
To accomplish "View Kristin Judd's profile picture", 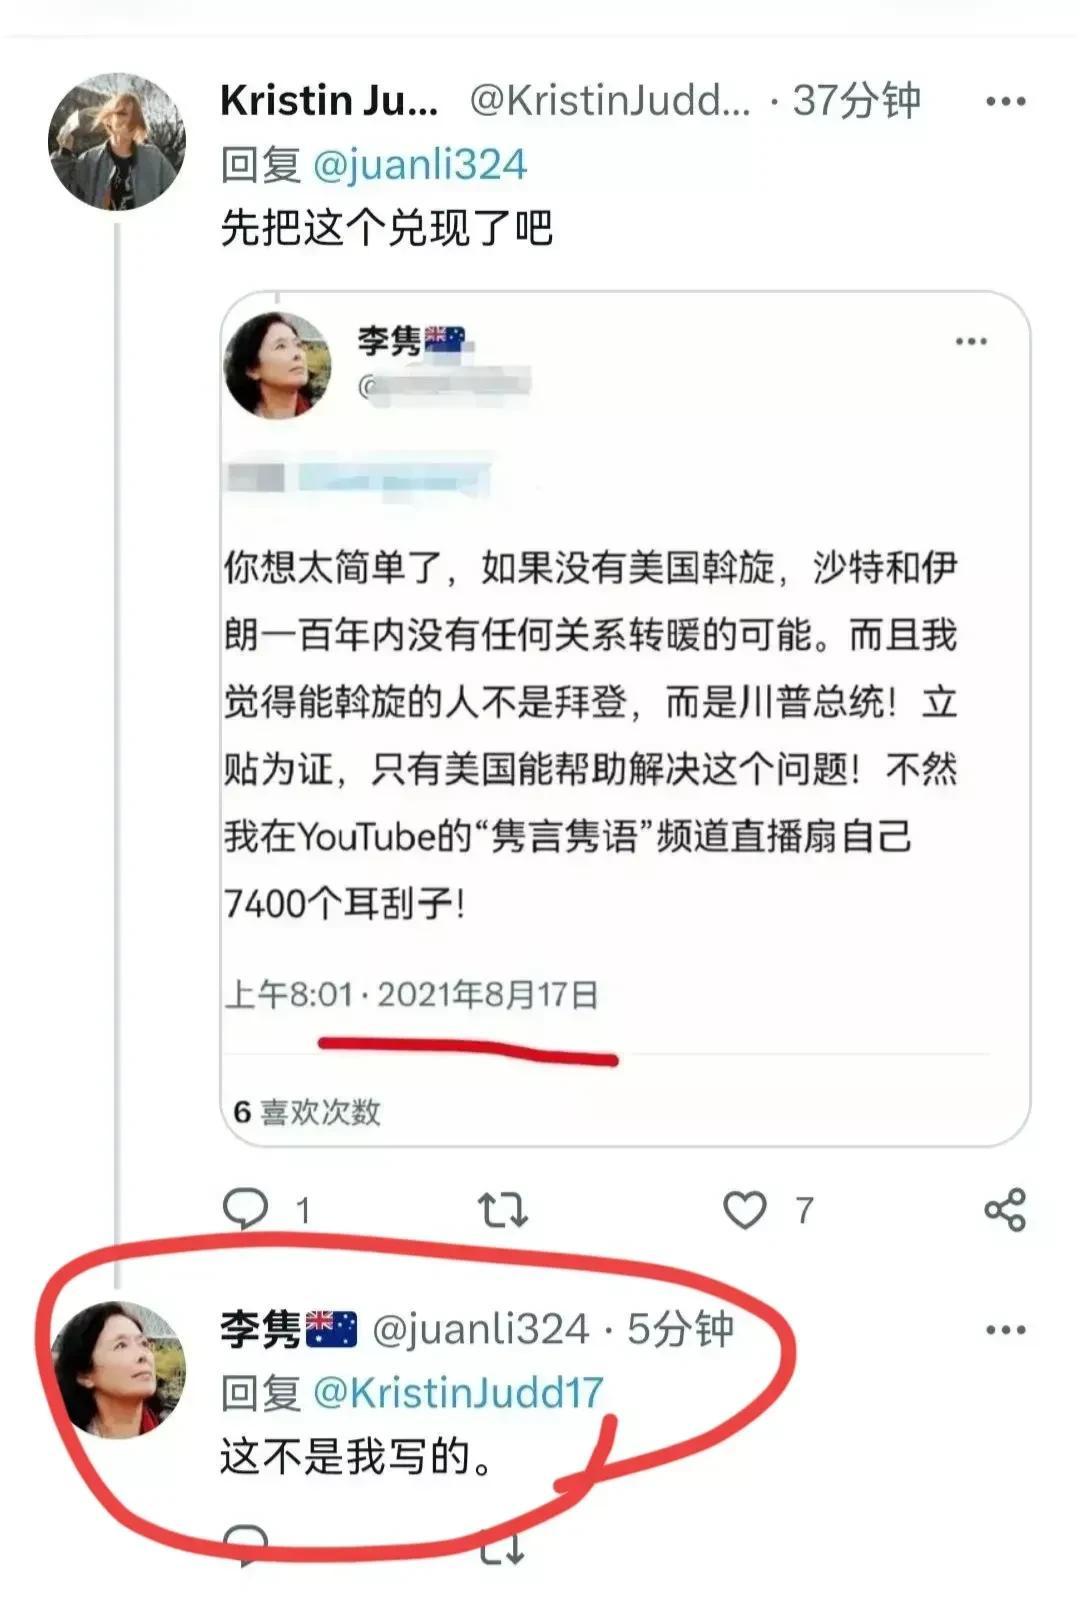I will pos(117,141).
